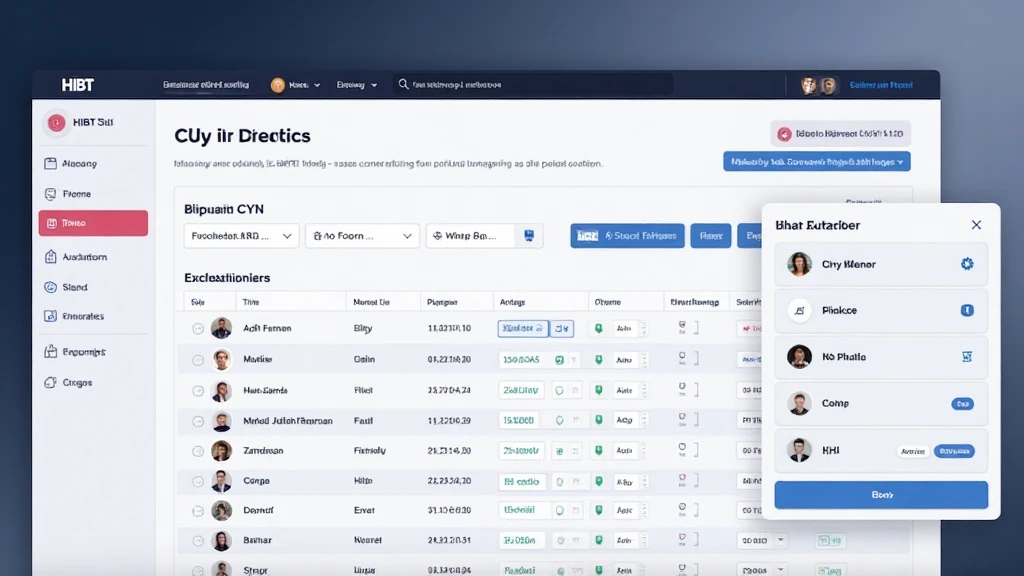Click the HIBT logo in top bar
The height and width of the screenshot is (576, 1024).
point(77,85)
